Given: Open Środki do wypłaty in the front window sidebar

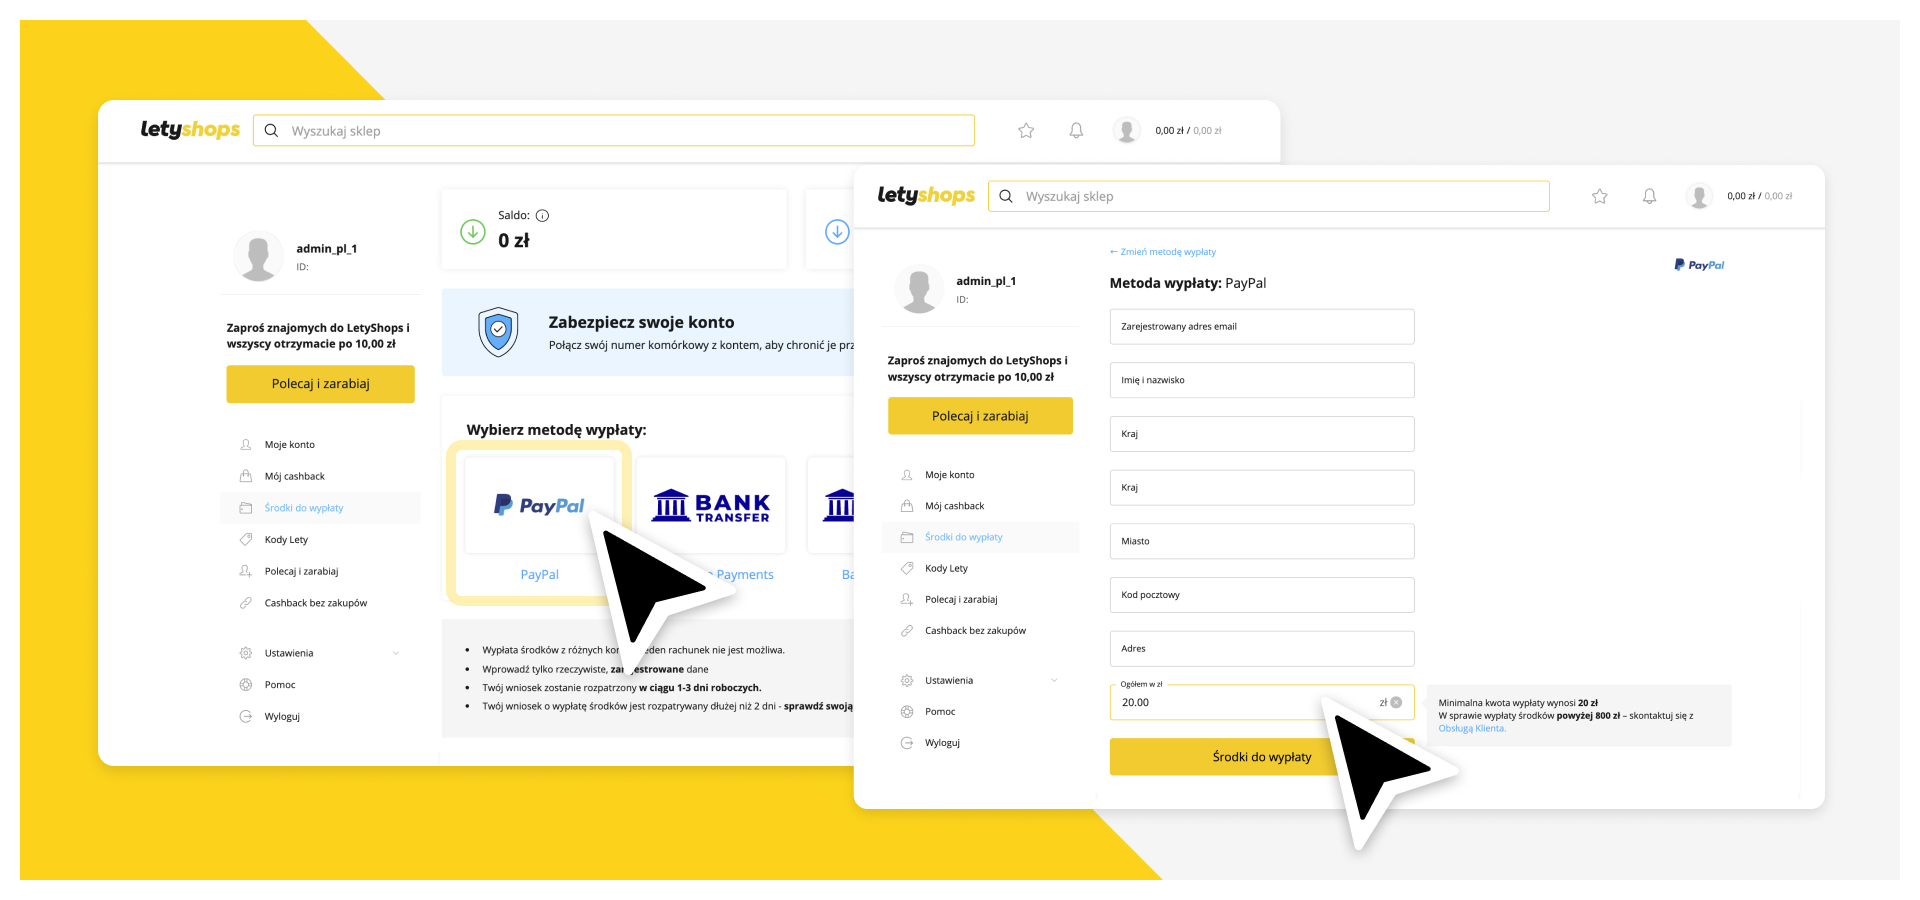Looking at the screenshot, I should [980, 537].
